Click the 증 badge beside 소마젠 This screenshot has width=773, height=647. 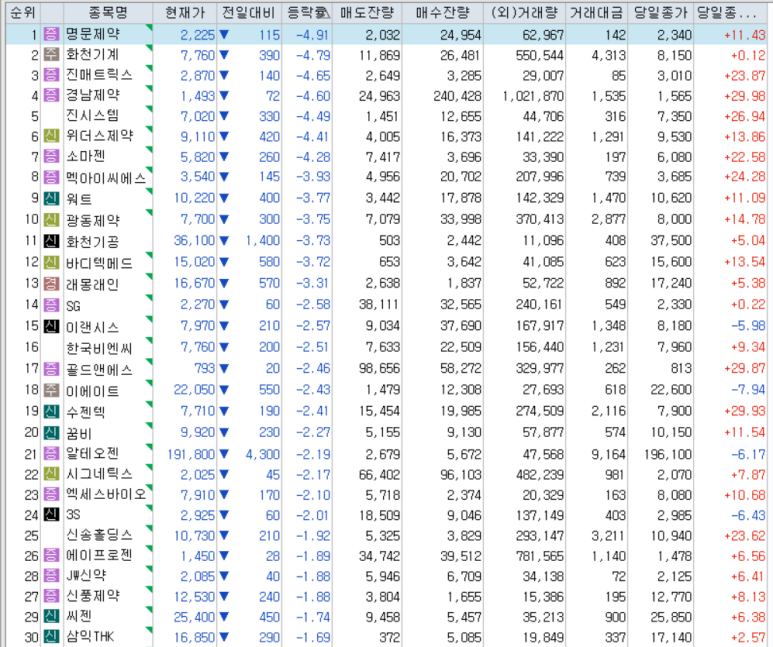[x=51, y=156]
